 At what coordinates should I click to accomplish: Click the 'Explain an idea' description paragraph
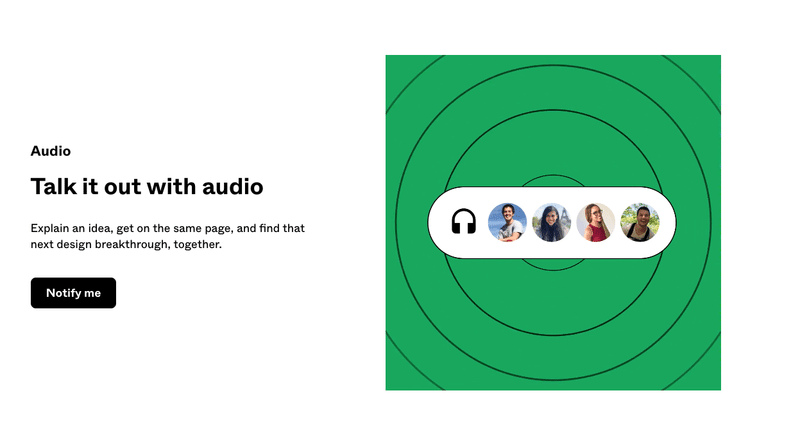pos(167,236)
